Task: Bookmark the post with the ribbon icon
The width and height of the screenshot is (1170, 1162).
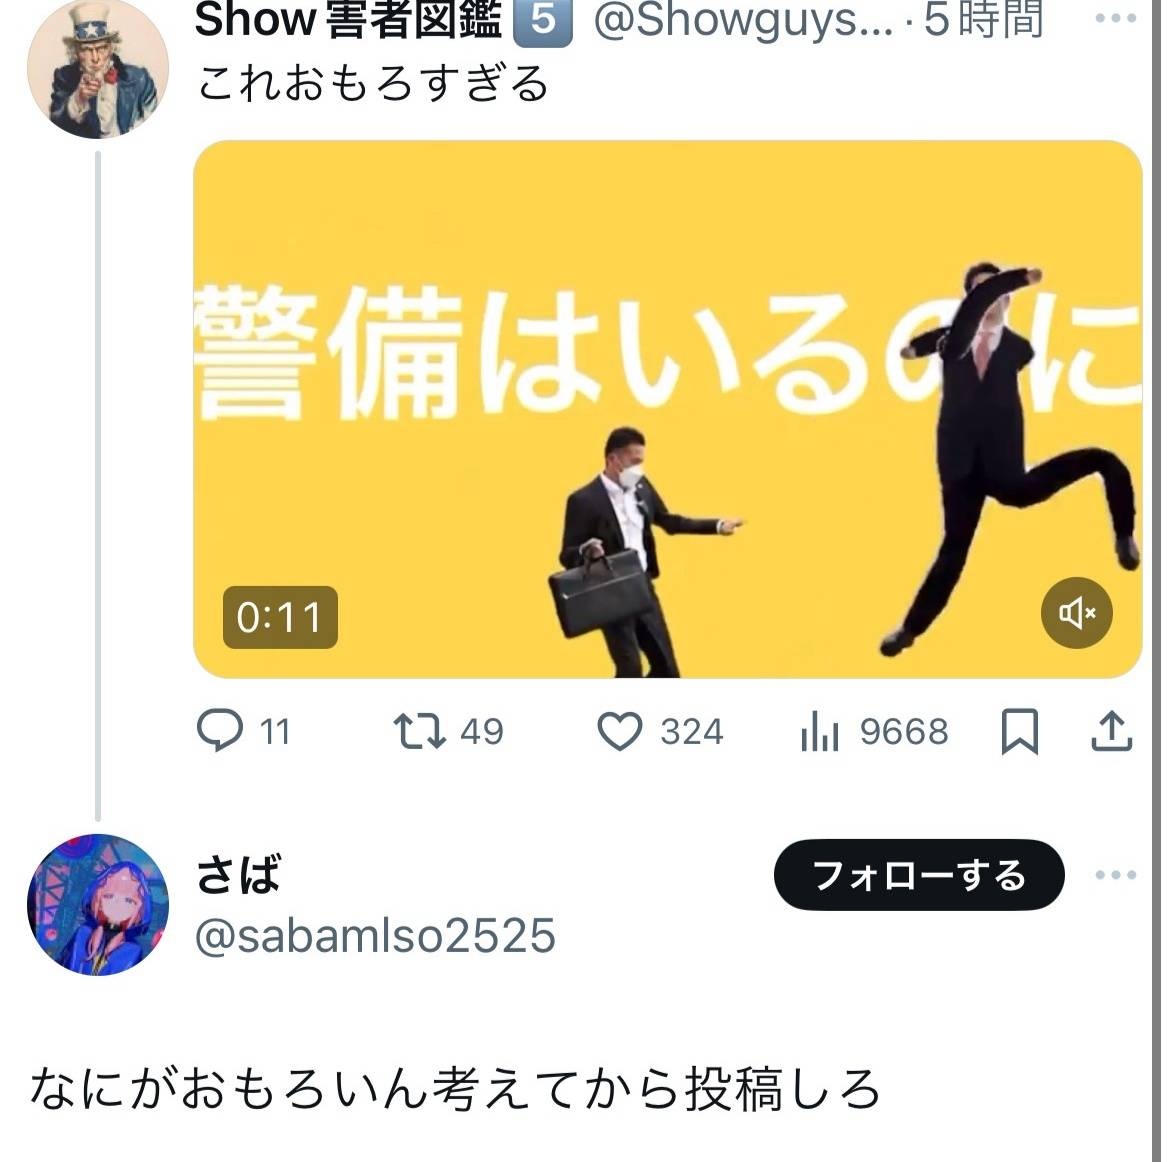Action: [1019, 731]
